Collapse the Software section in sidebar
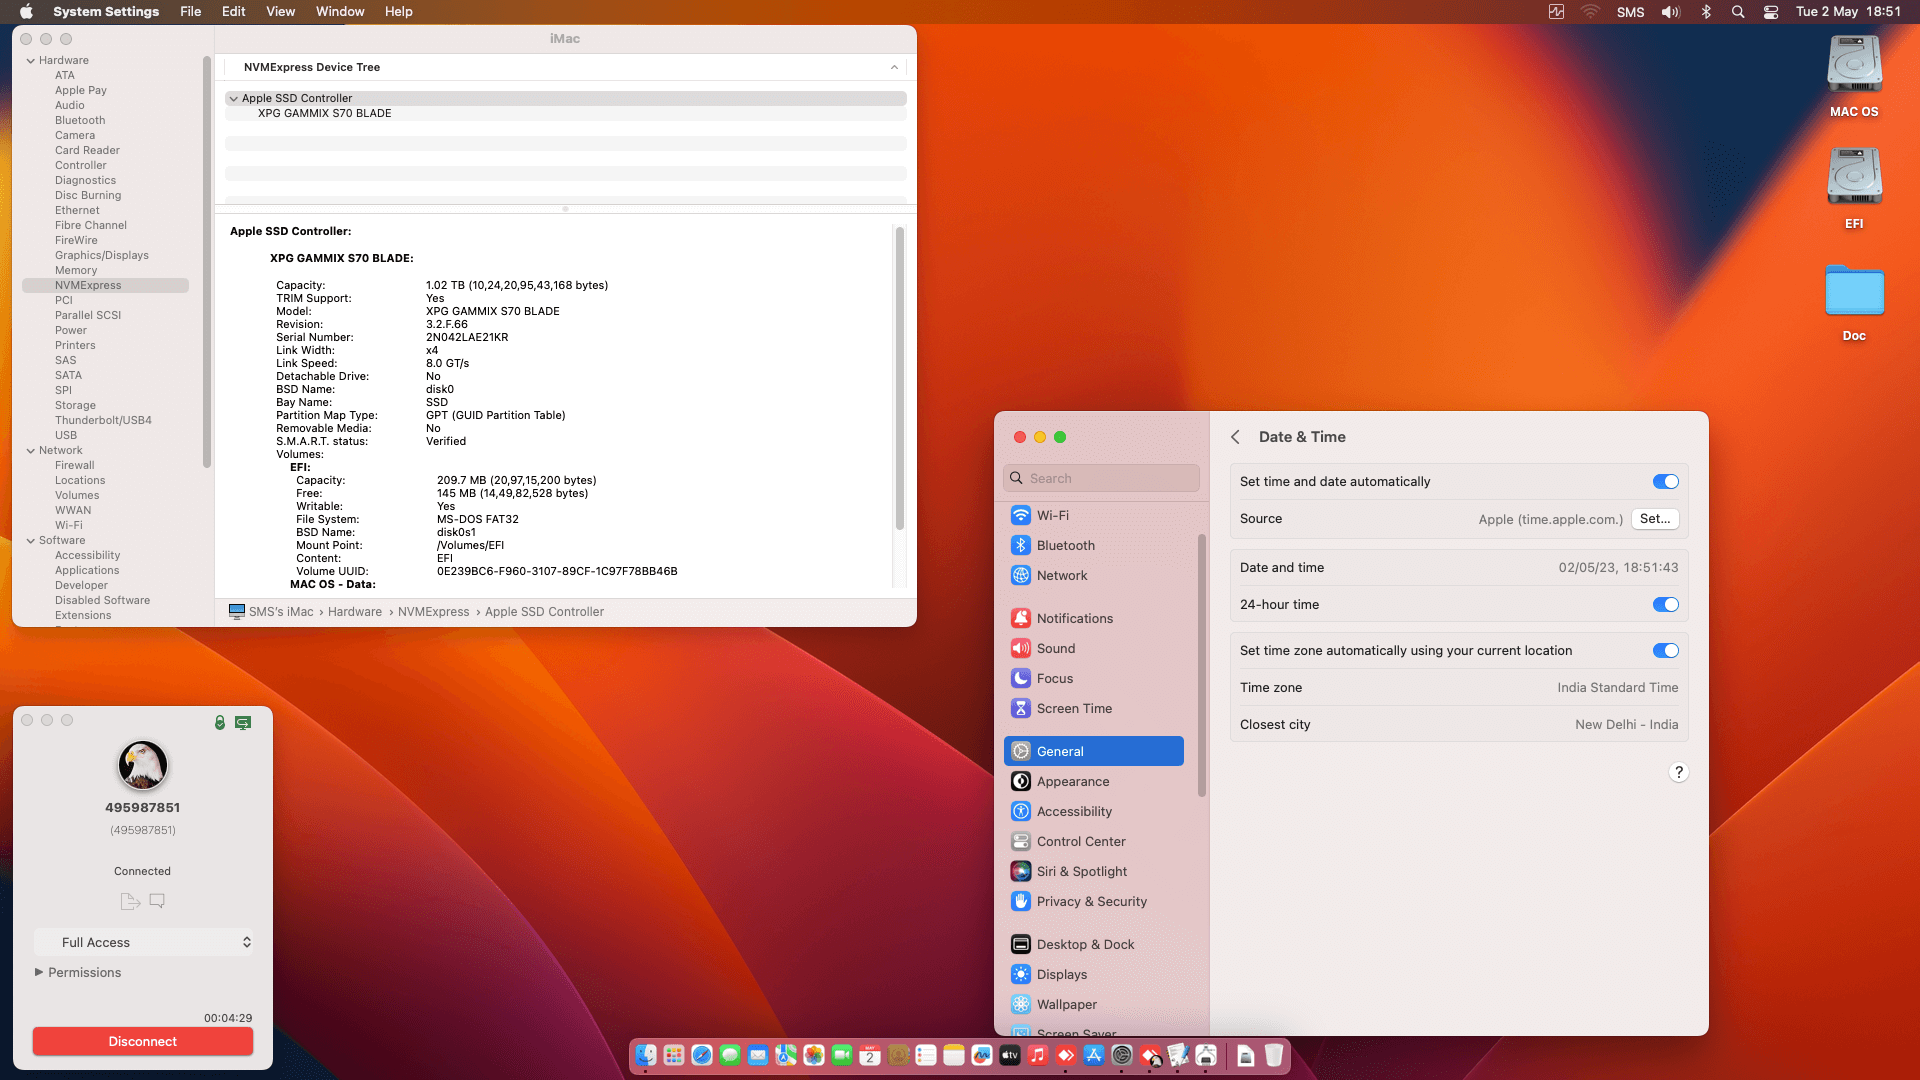Screen dimensions: 1920x1080 31,541
